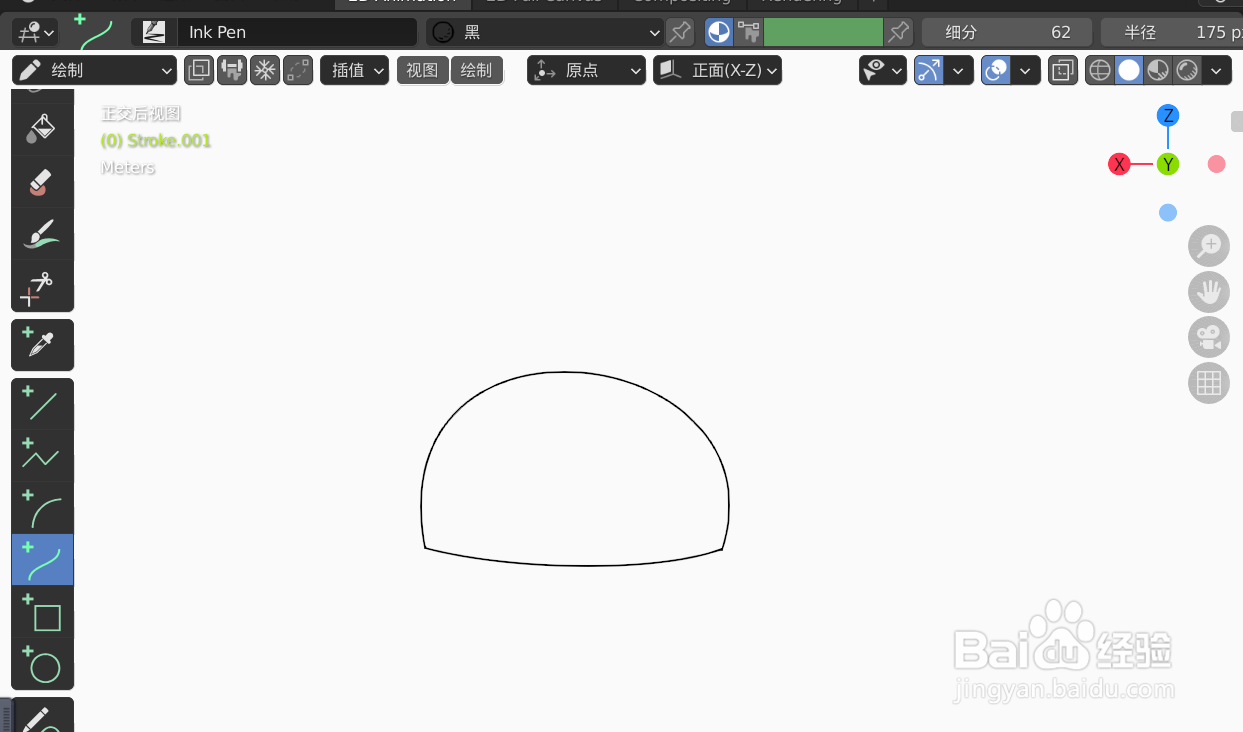Select the Fill bucket tool

[42, 130]
